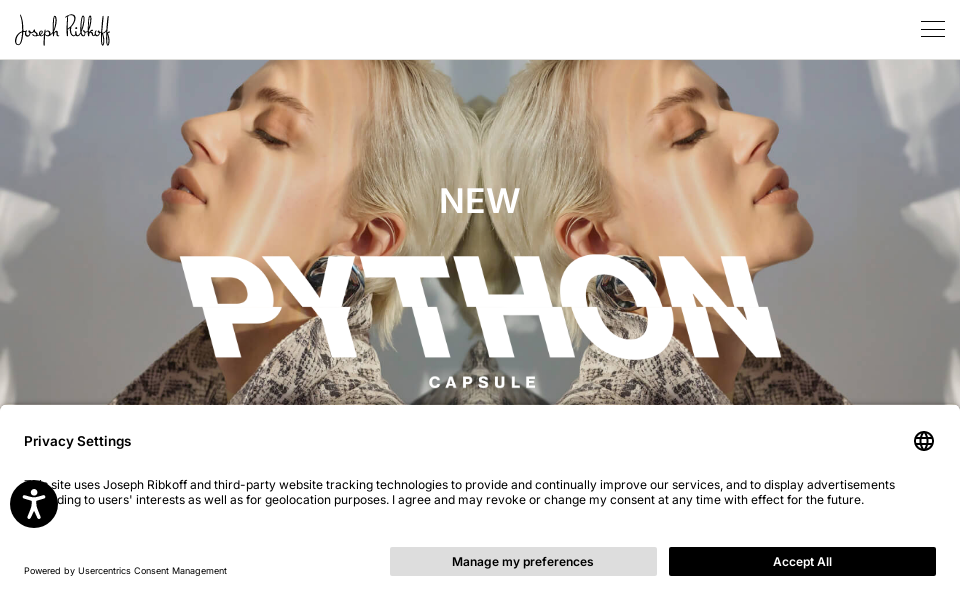Click the Joseph Ribkoff logo
960x600 pixels.
pos(62,30)
